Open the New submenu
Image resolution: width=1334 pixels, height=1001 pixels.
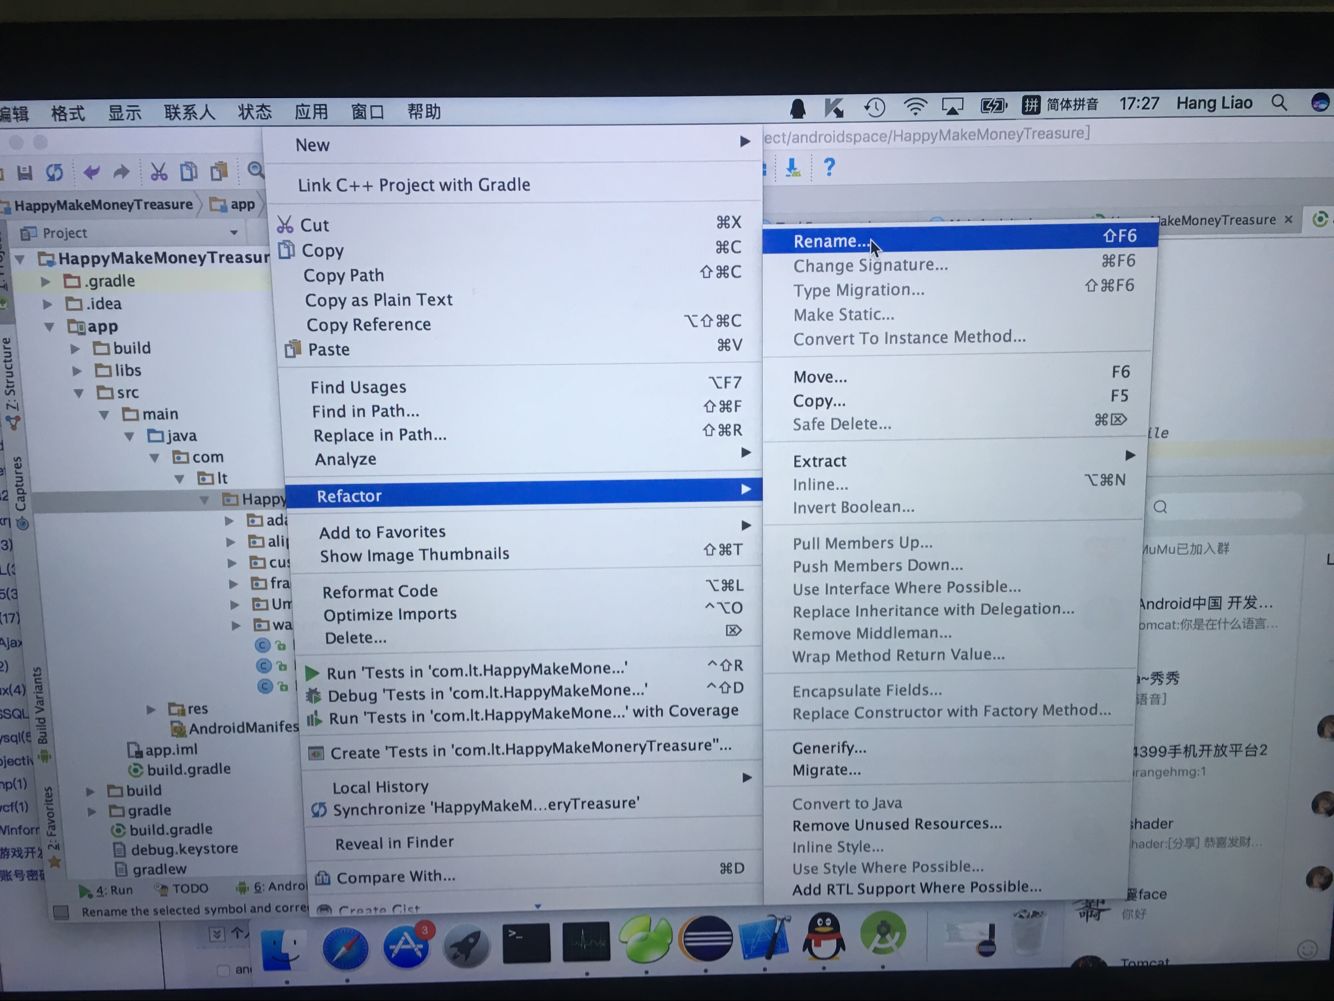[x=513, y=144]
